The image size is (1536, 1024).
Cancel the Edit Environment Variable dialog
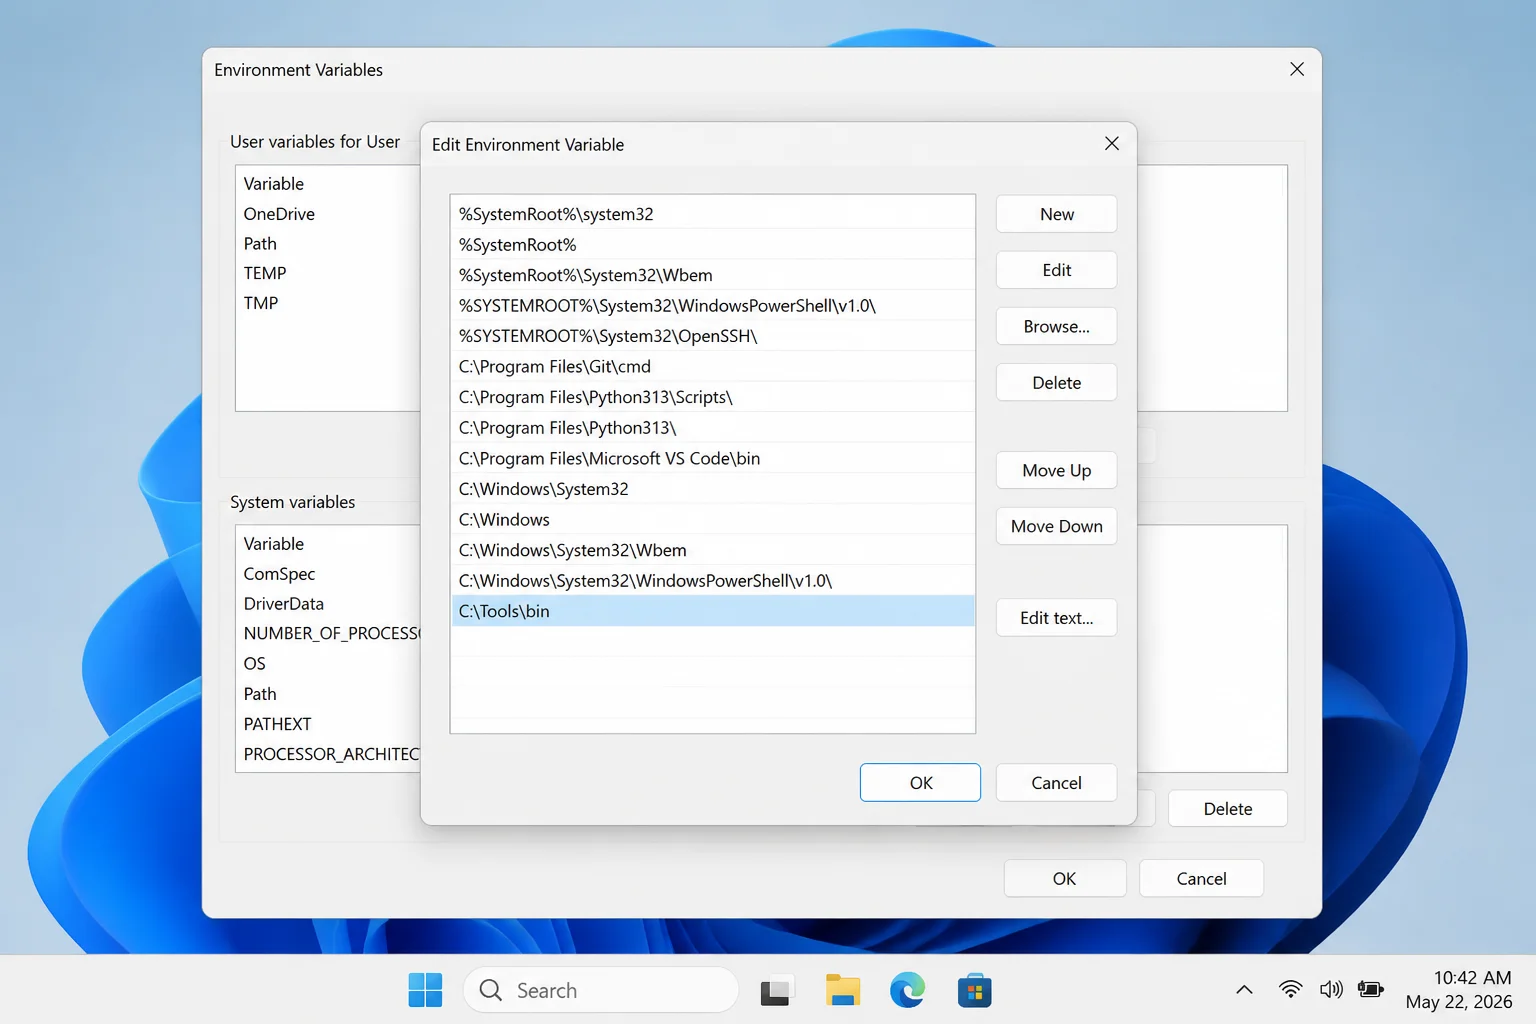click(1056, 783)
